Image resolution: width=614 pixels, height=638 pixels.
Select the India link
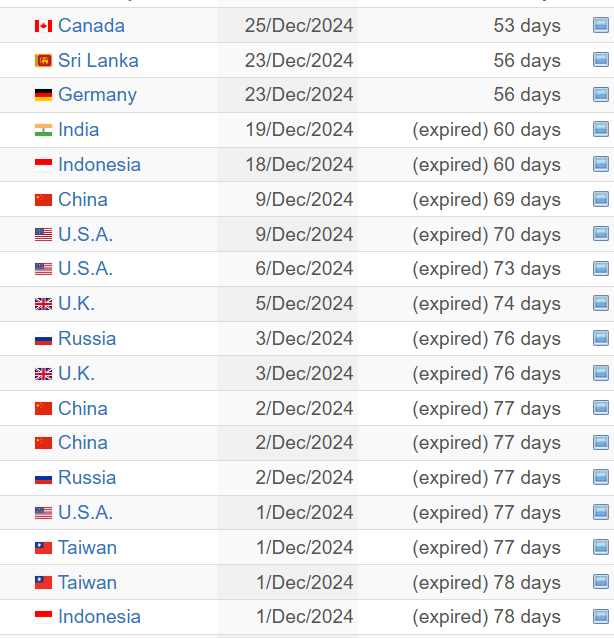pos(78,129)
